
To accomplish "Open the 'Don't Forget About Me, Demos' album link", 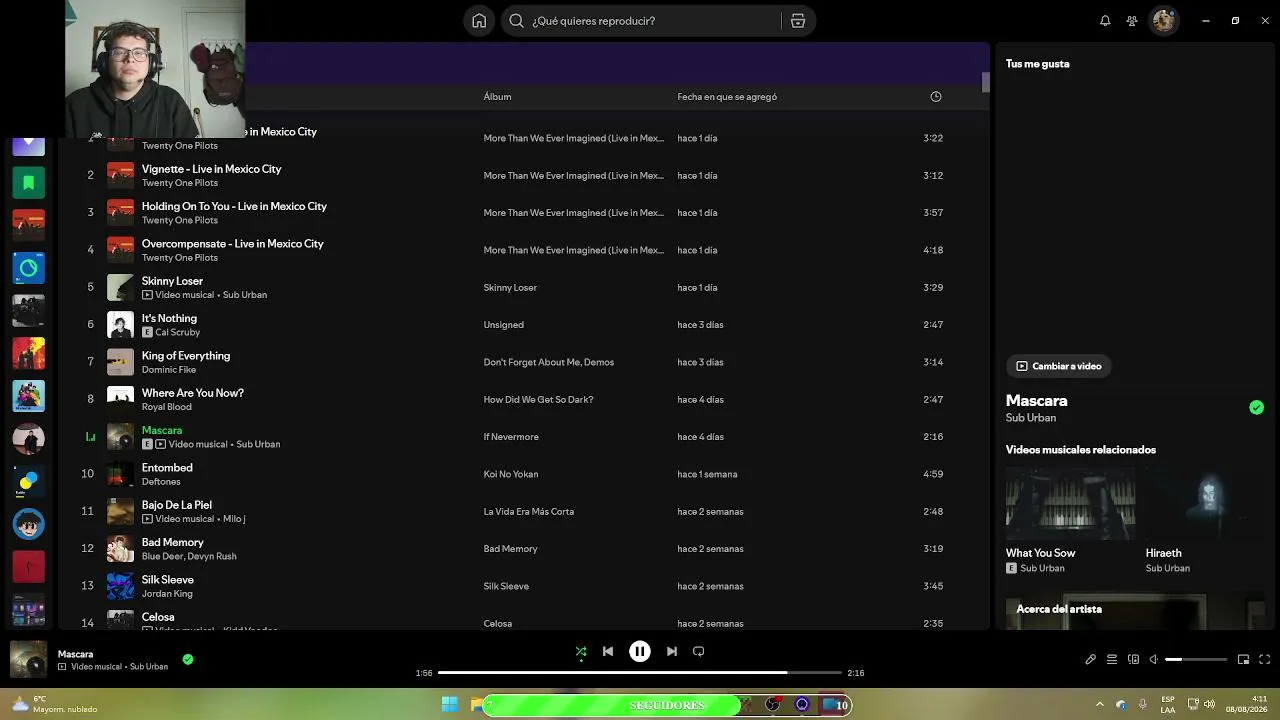I will 549,362.
